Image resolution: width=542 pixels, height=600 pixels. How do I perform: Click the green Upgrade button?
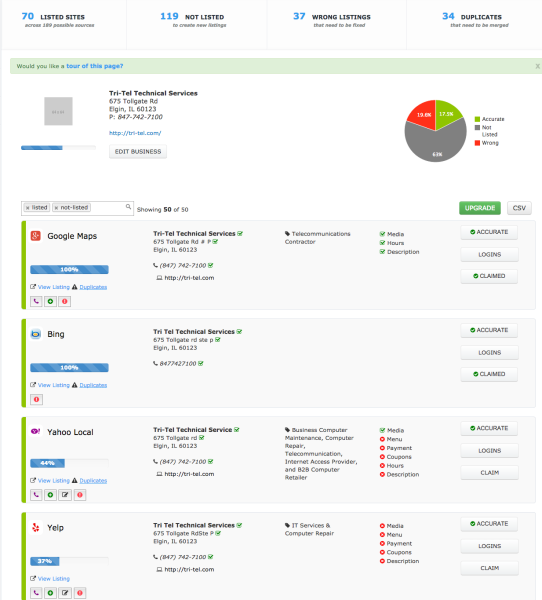click(x=480, y=208)
